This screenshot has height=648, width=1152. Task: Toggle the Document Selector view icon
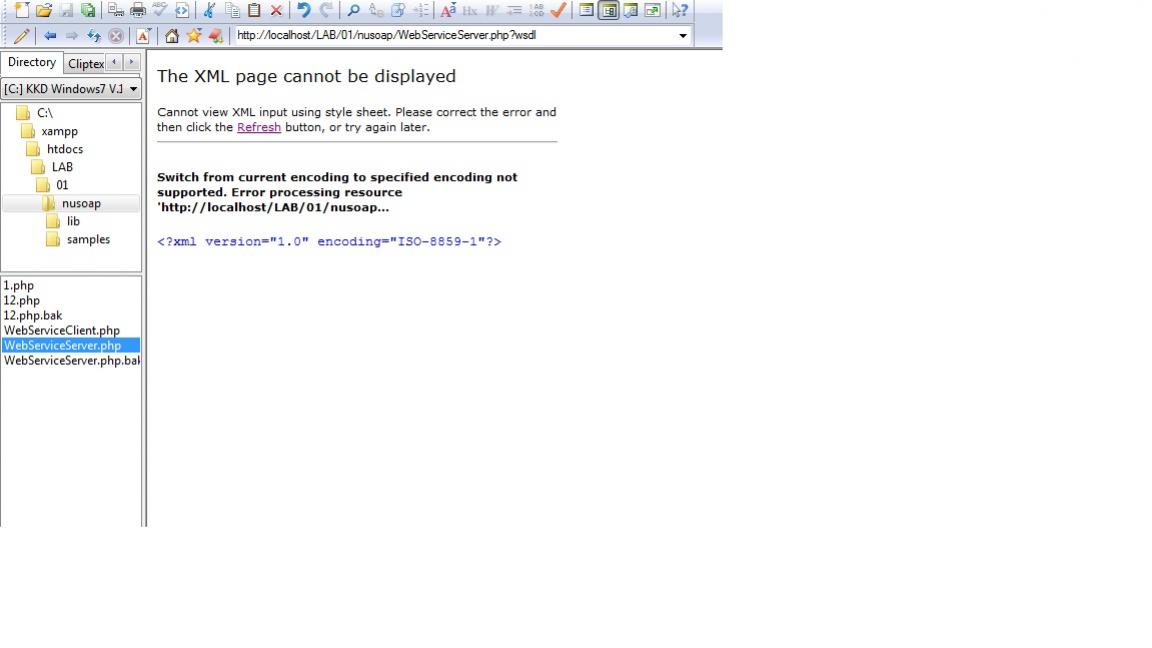pyautogui.click(x=586, y=10)
